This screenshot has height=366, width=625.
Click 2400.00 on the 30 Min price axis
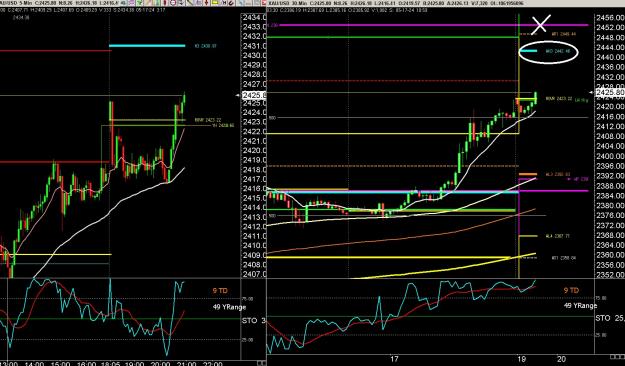coord(610,156)
